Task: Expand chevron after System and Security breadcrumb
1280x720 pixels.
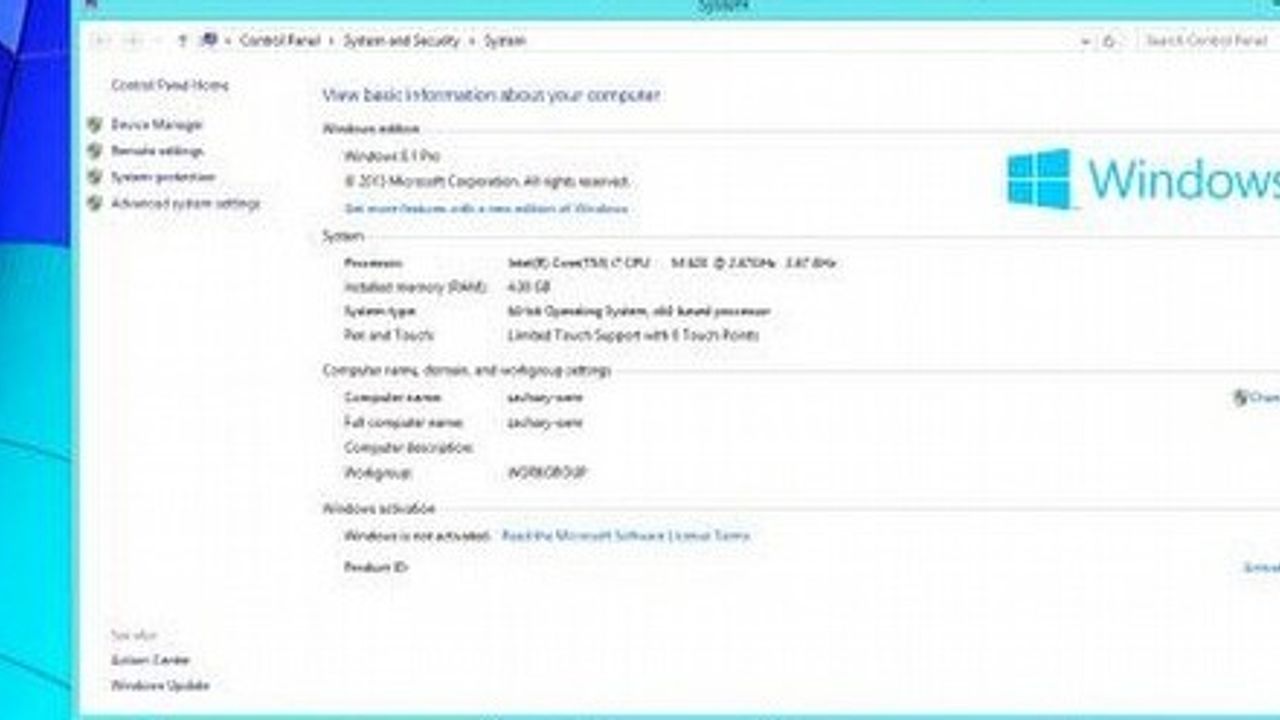Action: pos(473,41)
